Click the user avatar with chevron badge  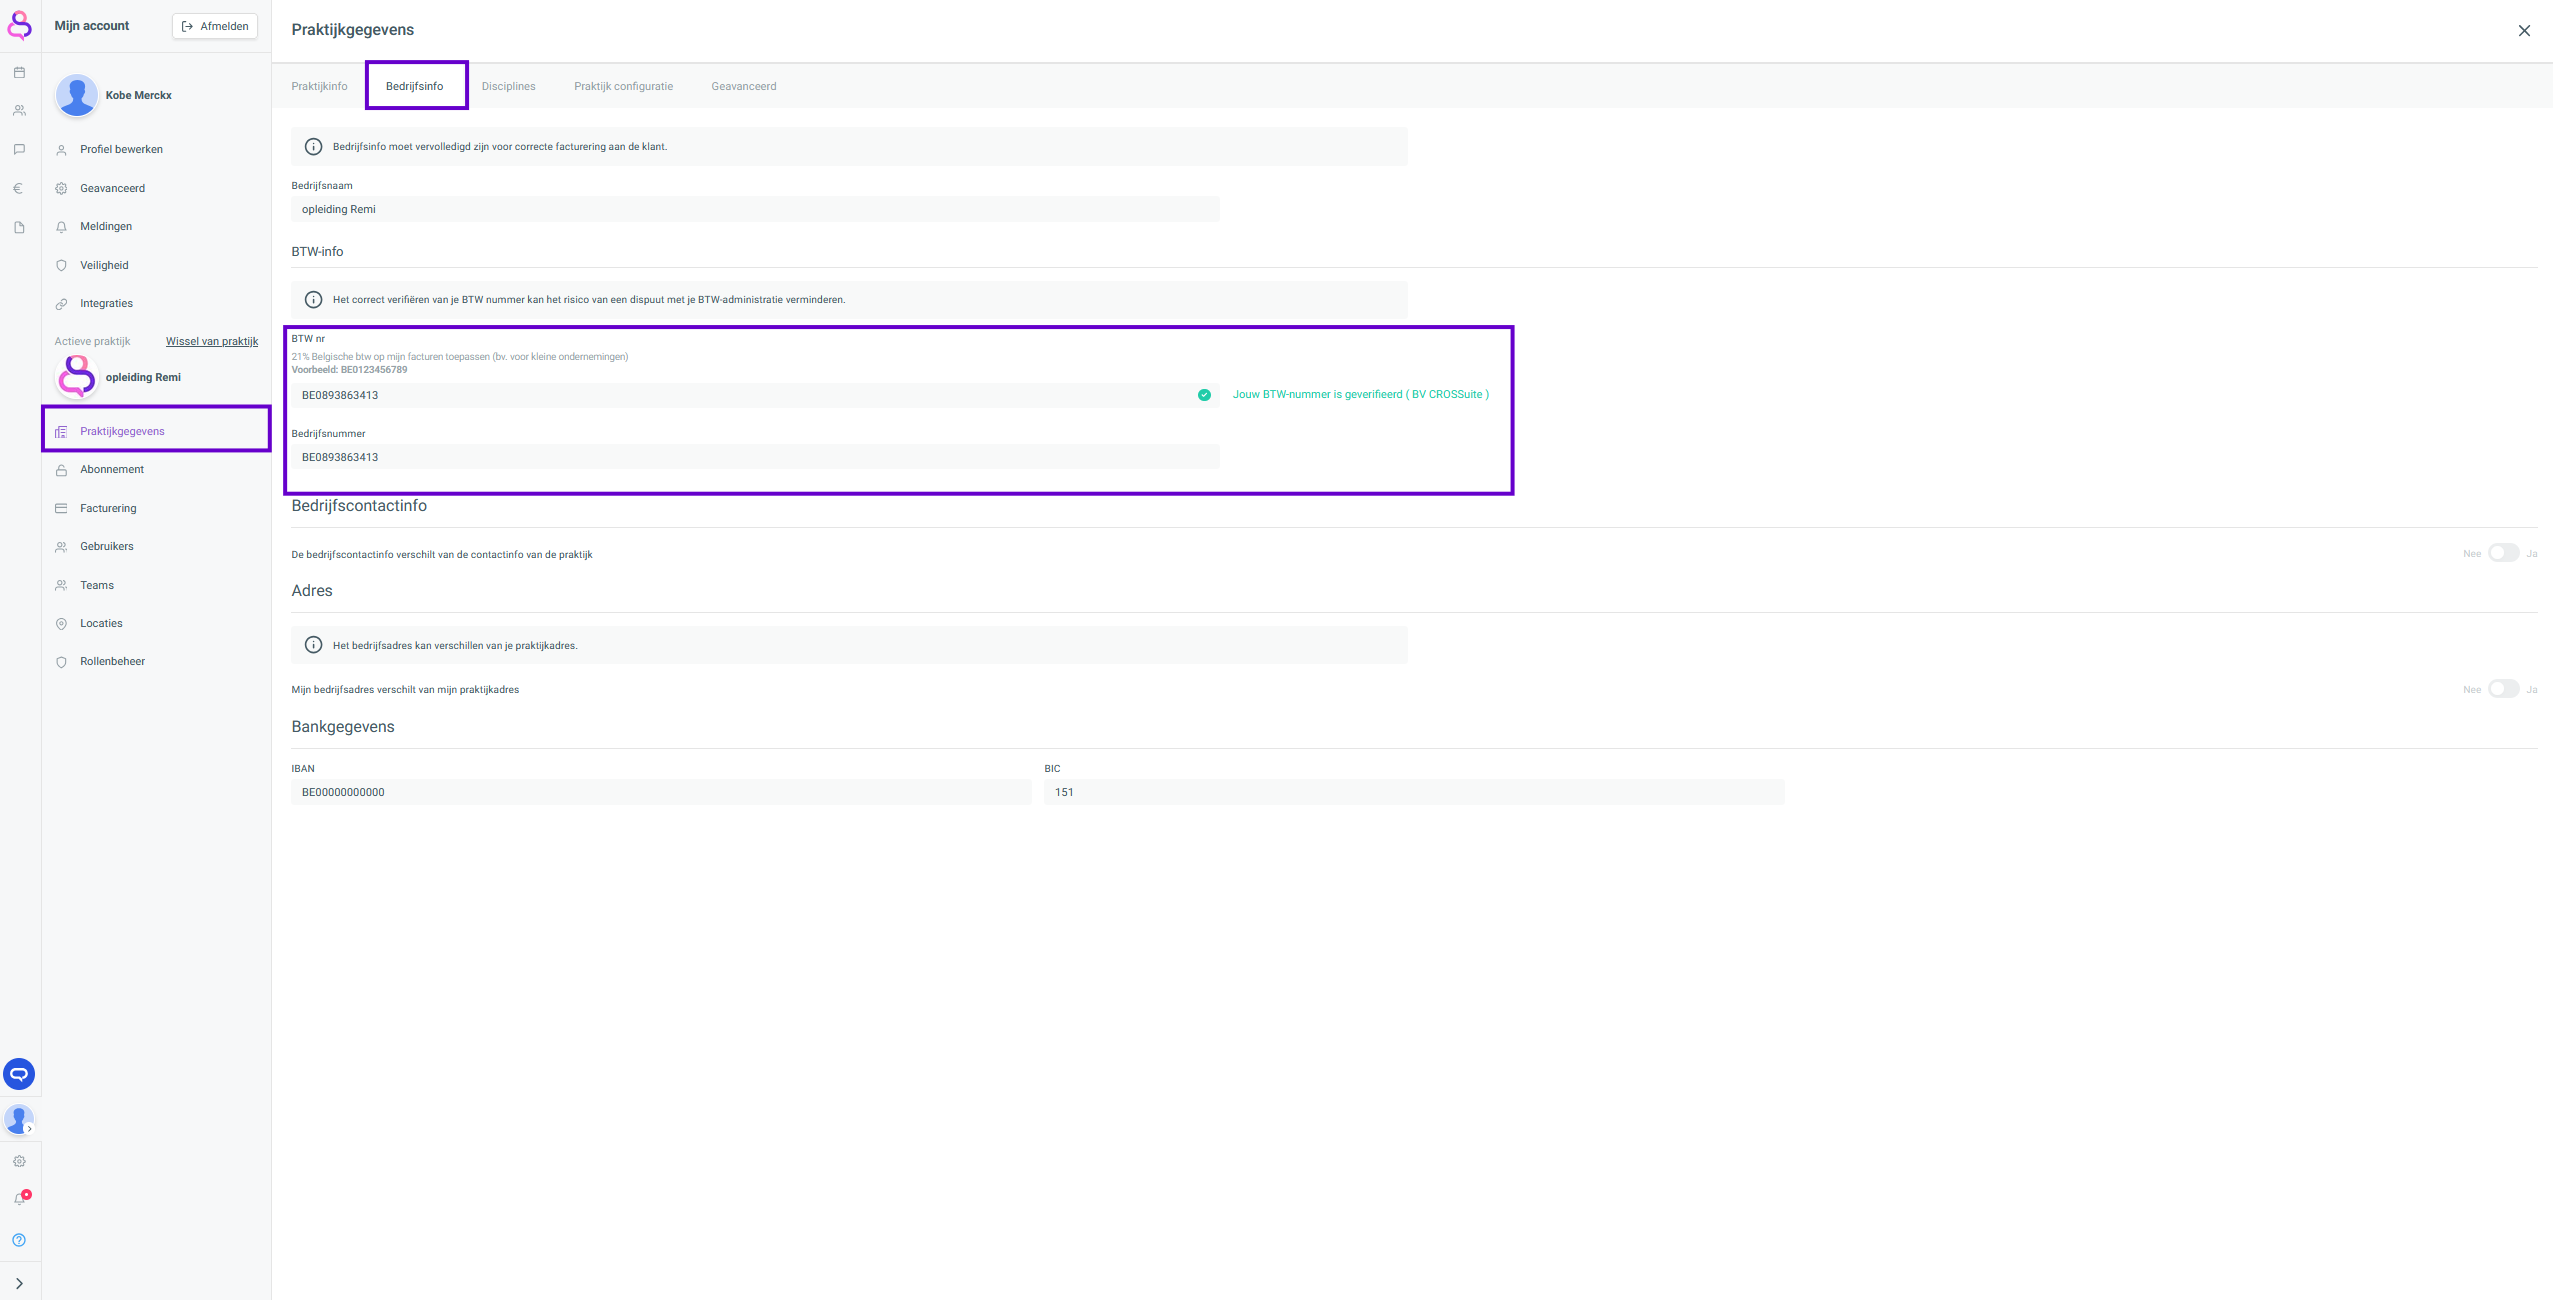[x=19, y=1119]
